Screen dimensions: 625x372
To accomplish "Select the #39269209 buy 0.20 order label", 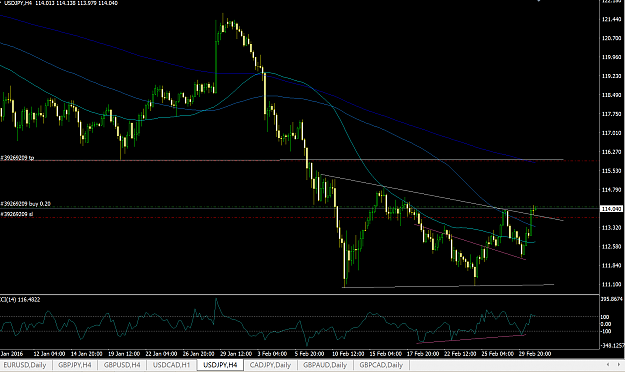I will [x=26, y=204].
